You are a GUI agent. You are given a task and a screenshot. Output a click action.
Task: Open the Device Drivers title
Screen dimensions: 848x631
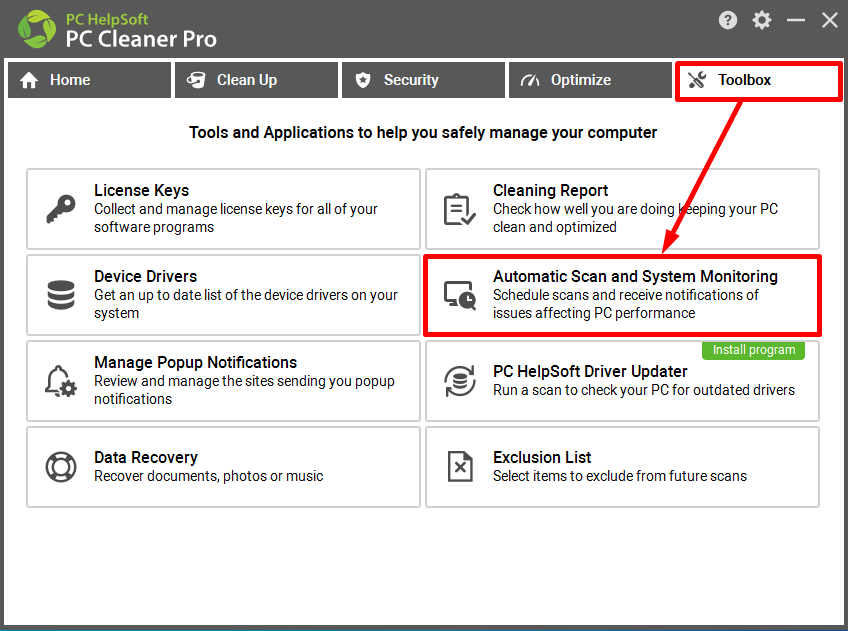[x=145, y=276]
